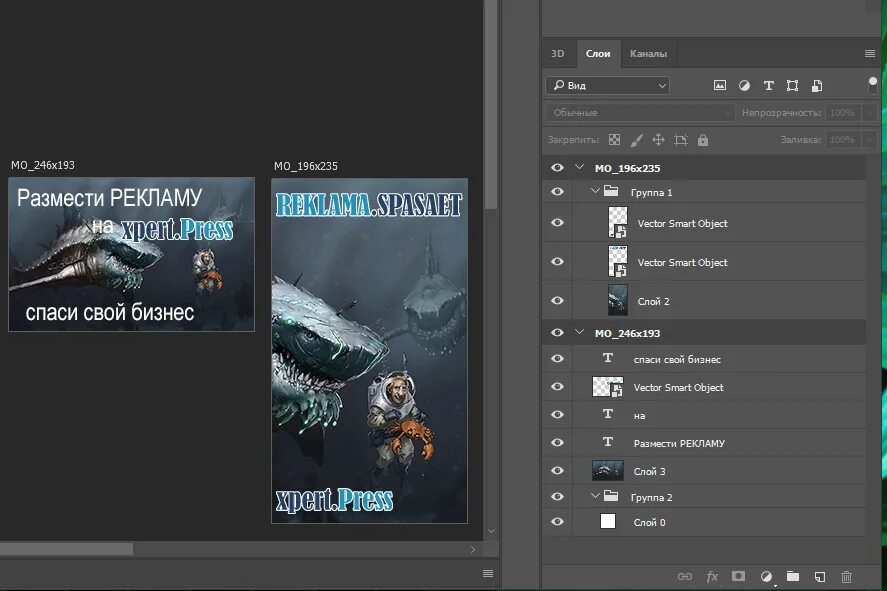Filter layers by shape layers icon
The image size is (887, 591).
[793, 85]
